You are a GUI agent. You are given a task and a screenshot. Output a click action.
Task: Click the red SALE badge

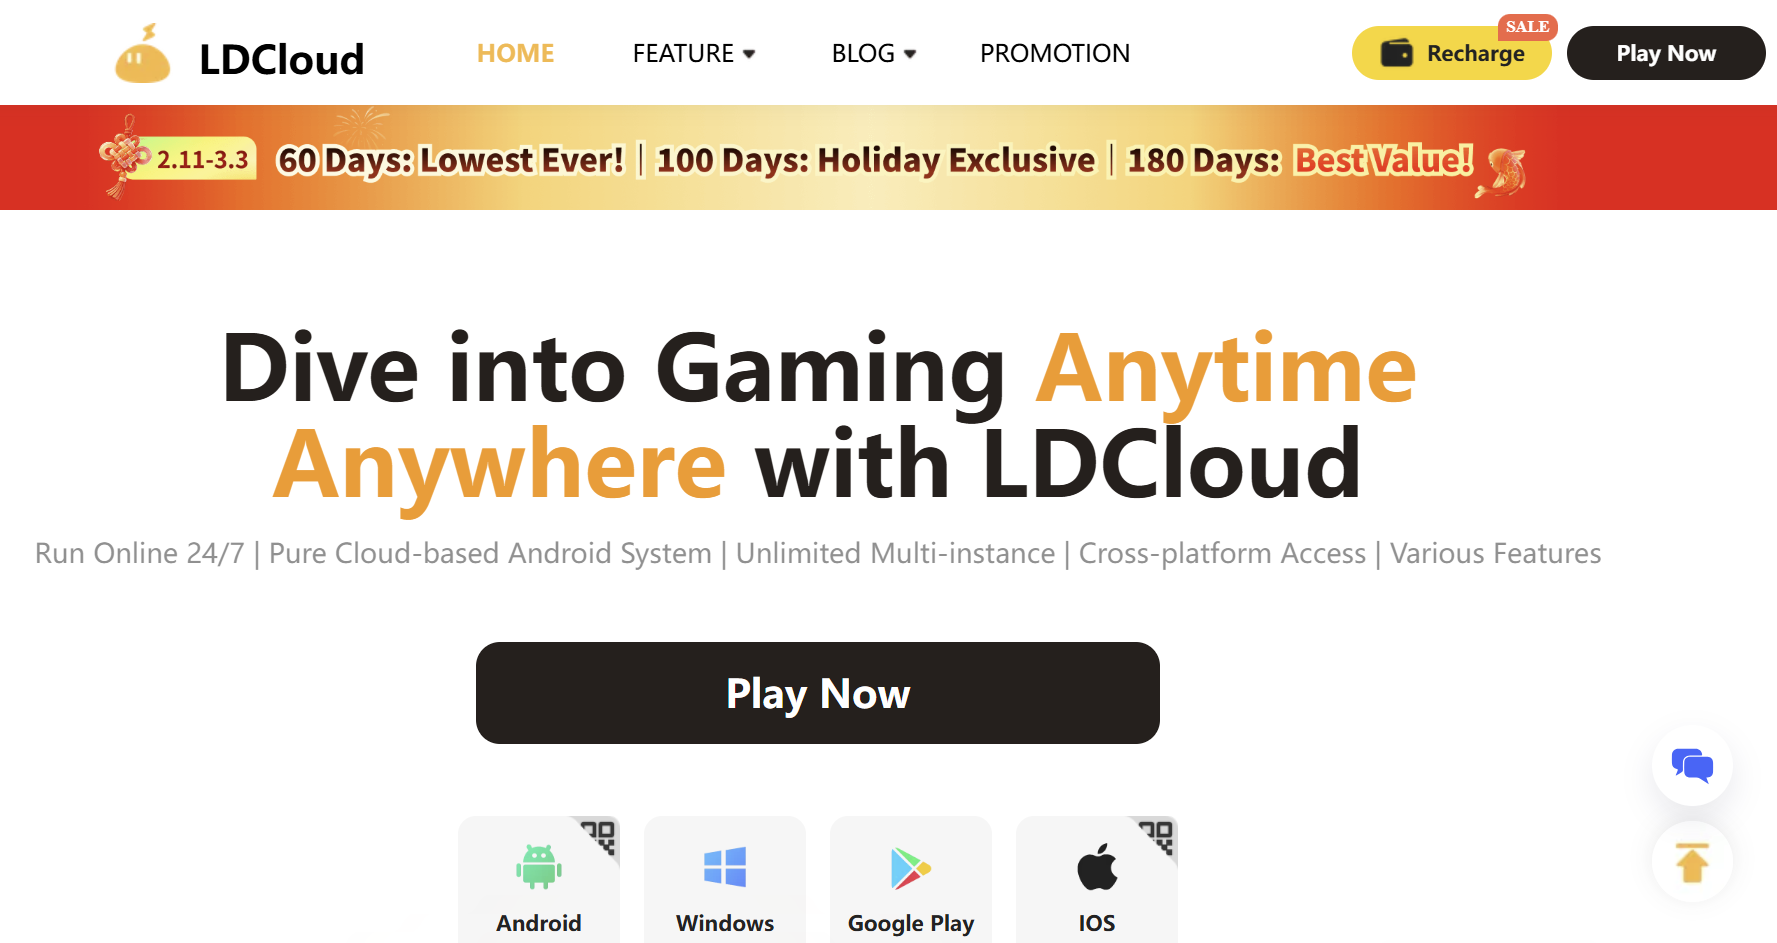(1527, 27)
